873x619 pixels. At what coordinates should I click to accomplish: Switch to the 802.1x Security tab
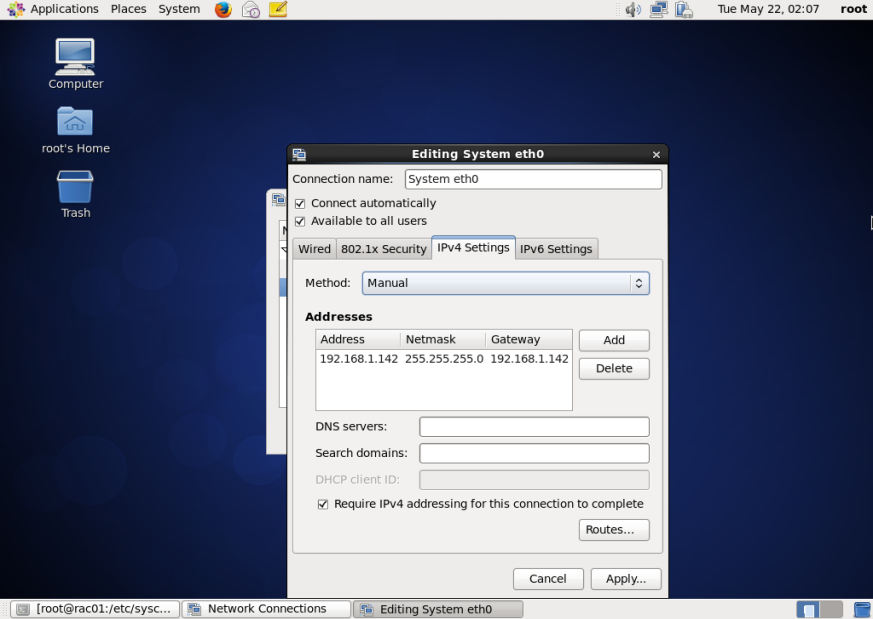[384, 248]
